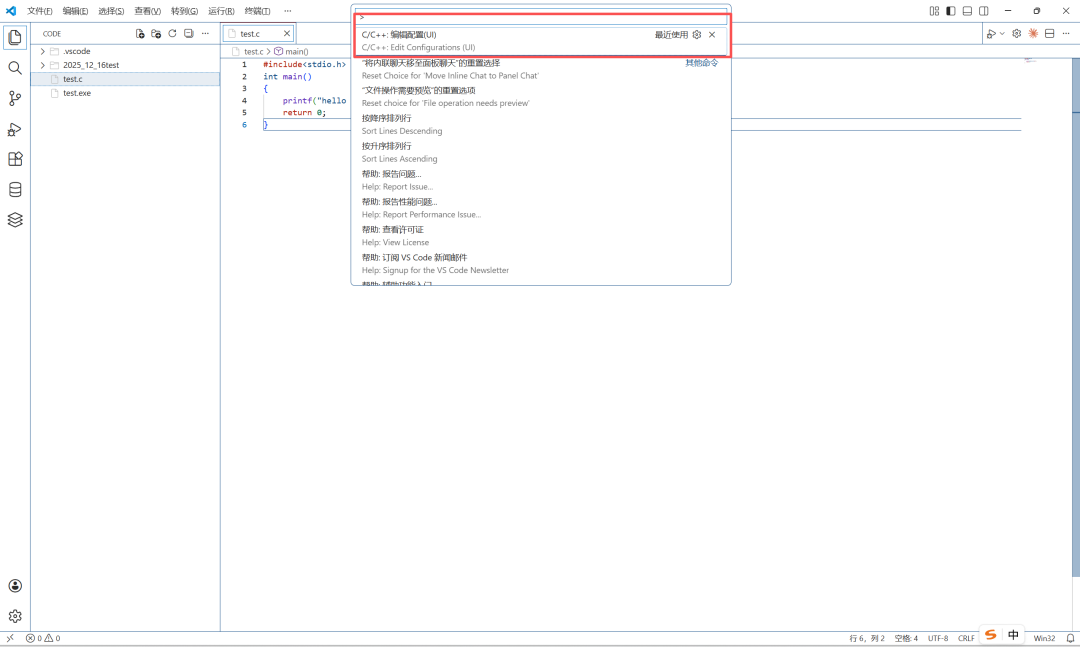Image resolution: width=1080 pixels, height=647 pixels.
Task: Open the 选择(S) menu
Action: pos(111,11)
